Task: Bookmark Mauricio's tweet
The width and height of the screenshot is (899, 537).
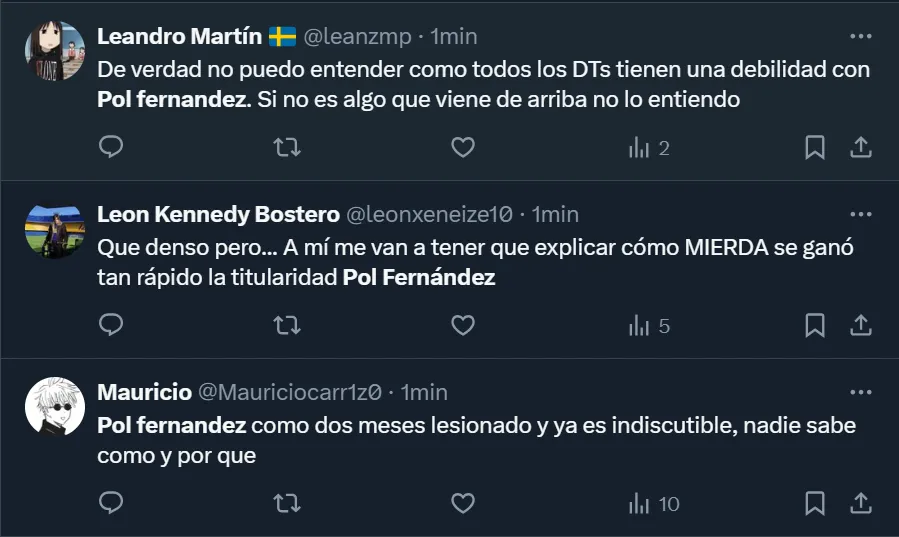Action: (x=815, y=503)
